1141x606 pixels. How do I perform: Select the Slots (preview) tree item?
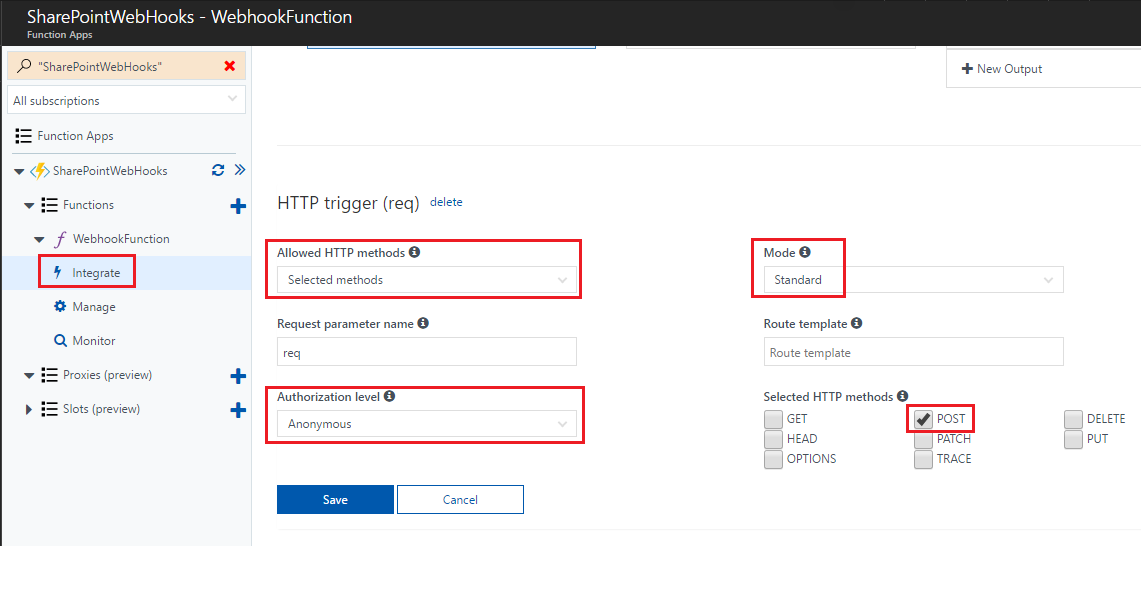(101, 409)
